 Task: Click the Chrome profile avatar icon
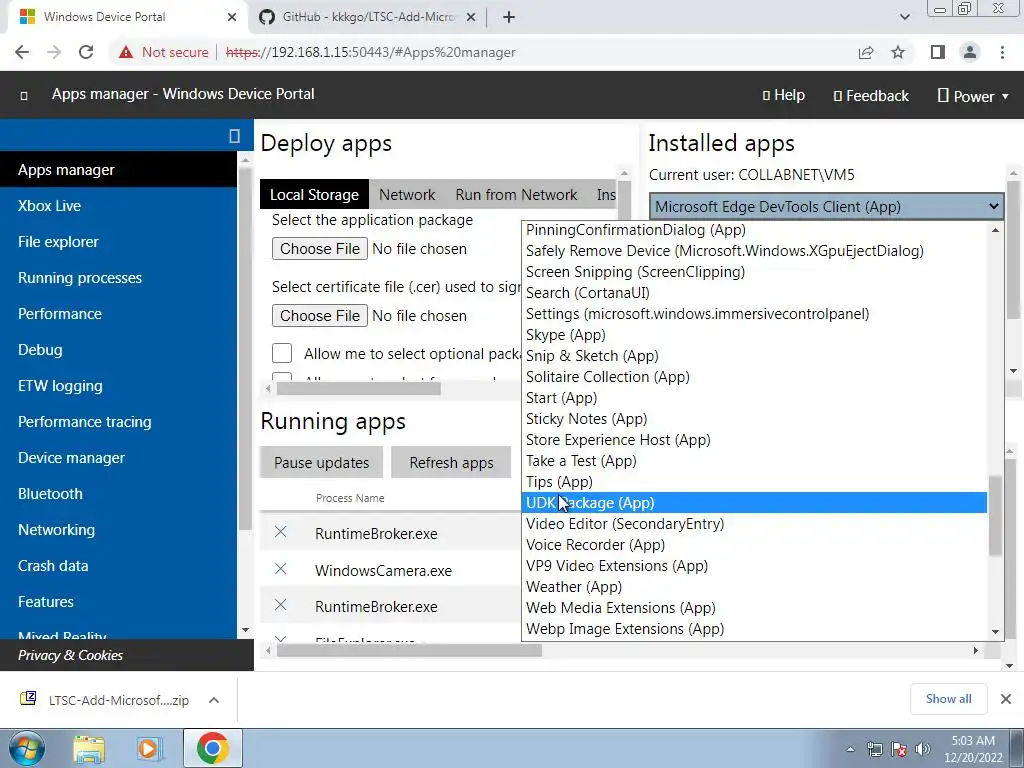(970, 52)
